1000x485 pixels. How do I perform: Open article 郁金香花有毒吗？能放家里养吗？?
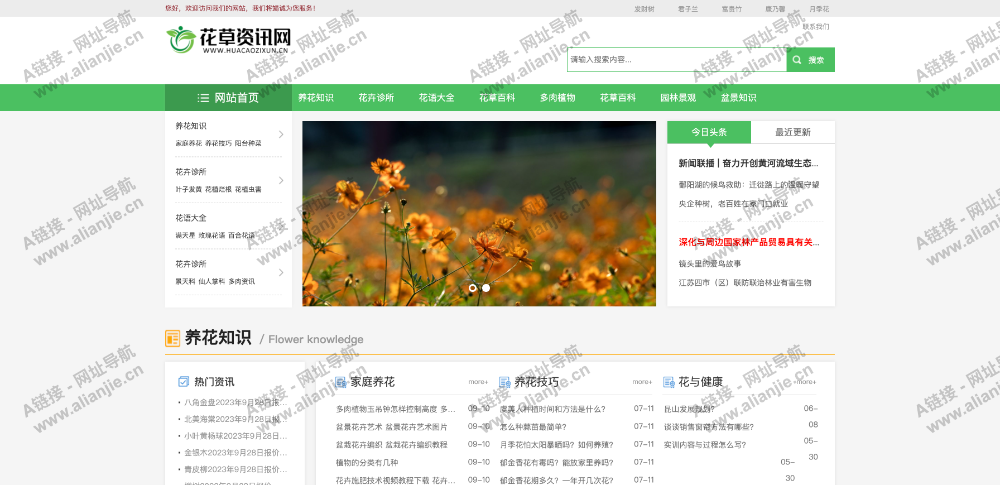tap(557, 463)
